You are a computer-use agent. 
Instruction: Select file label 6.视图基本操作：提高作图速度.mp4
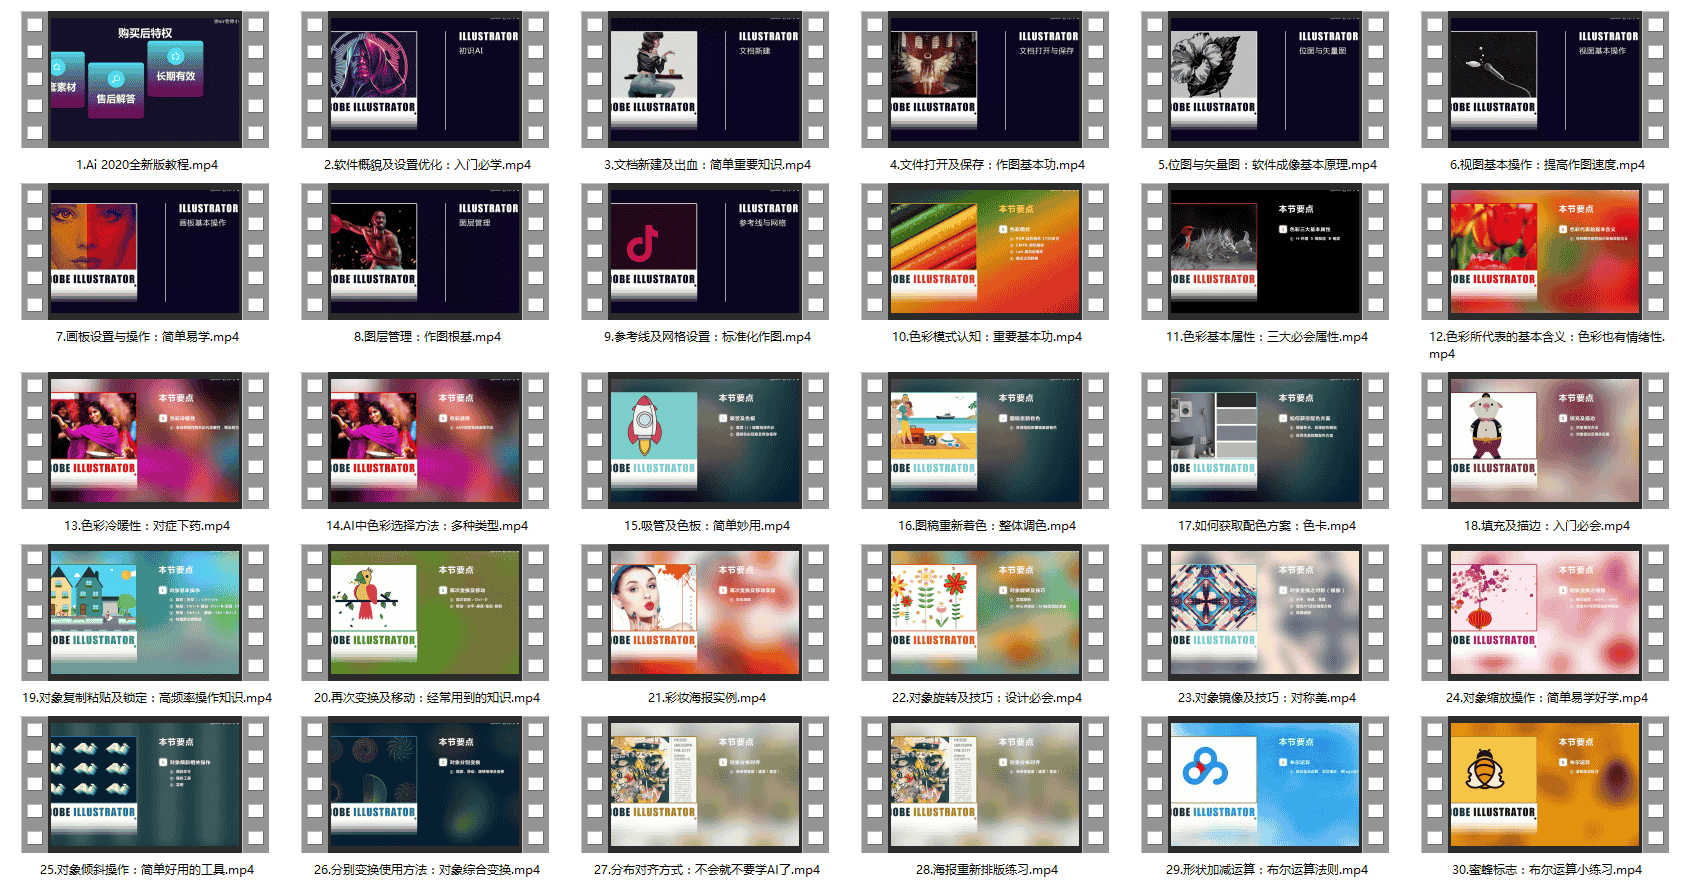1547,165
